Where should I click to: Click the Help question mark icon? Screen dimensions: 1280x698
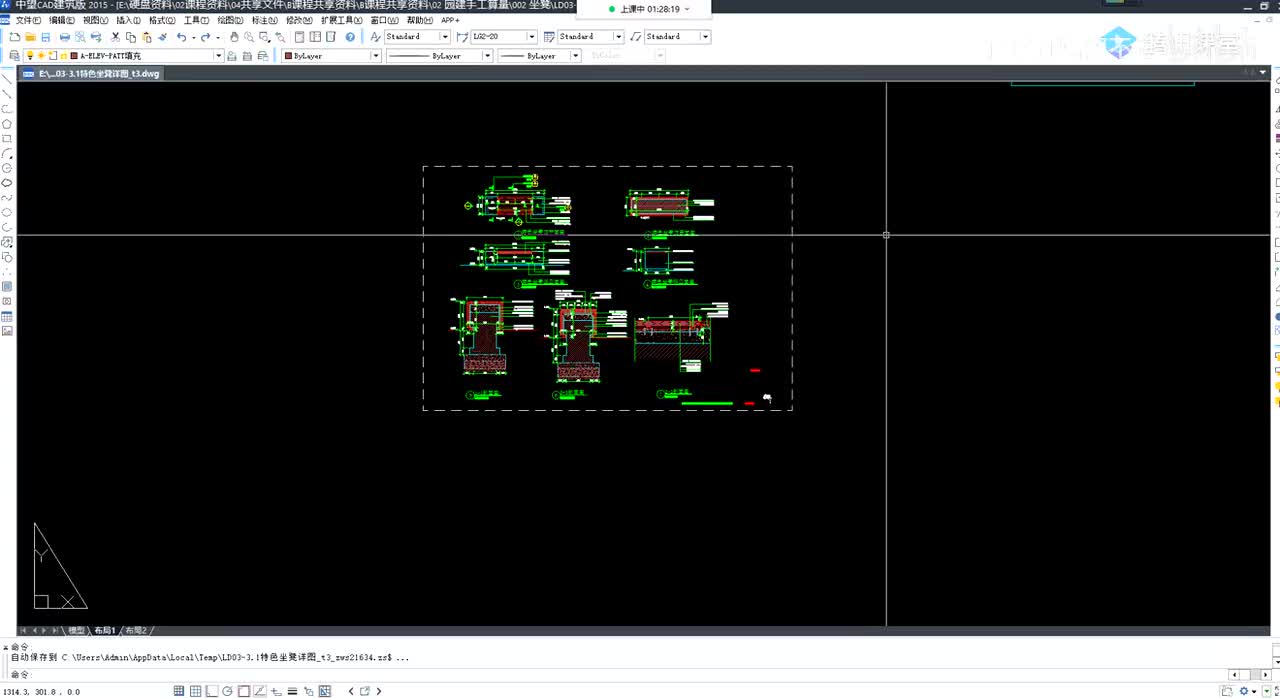coord(350,37)
